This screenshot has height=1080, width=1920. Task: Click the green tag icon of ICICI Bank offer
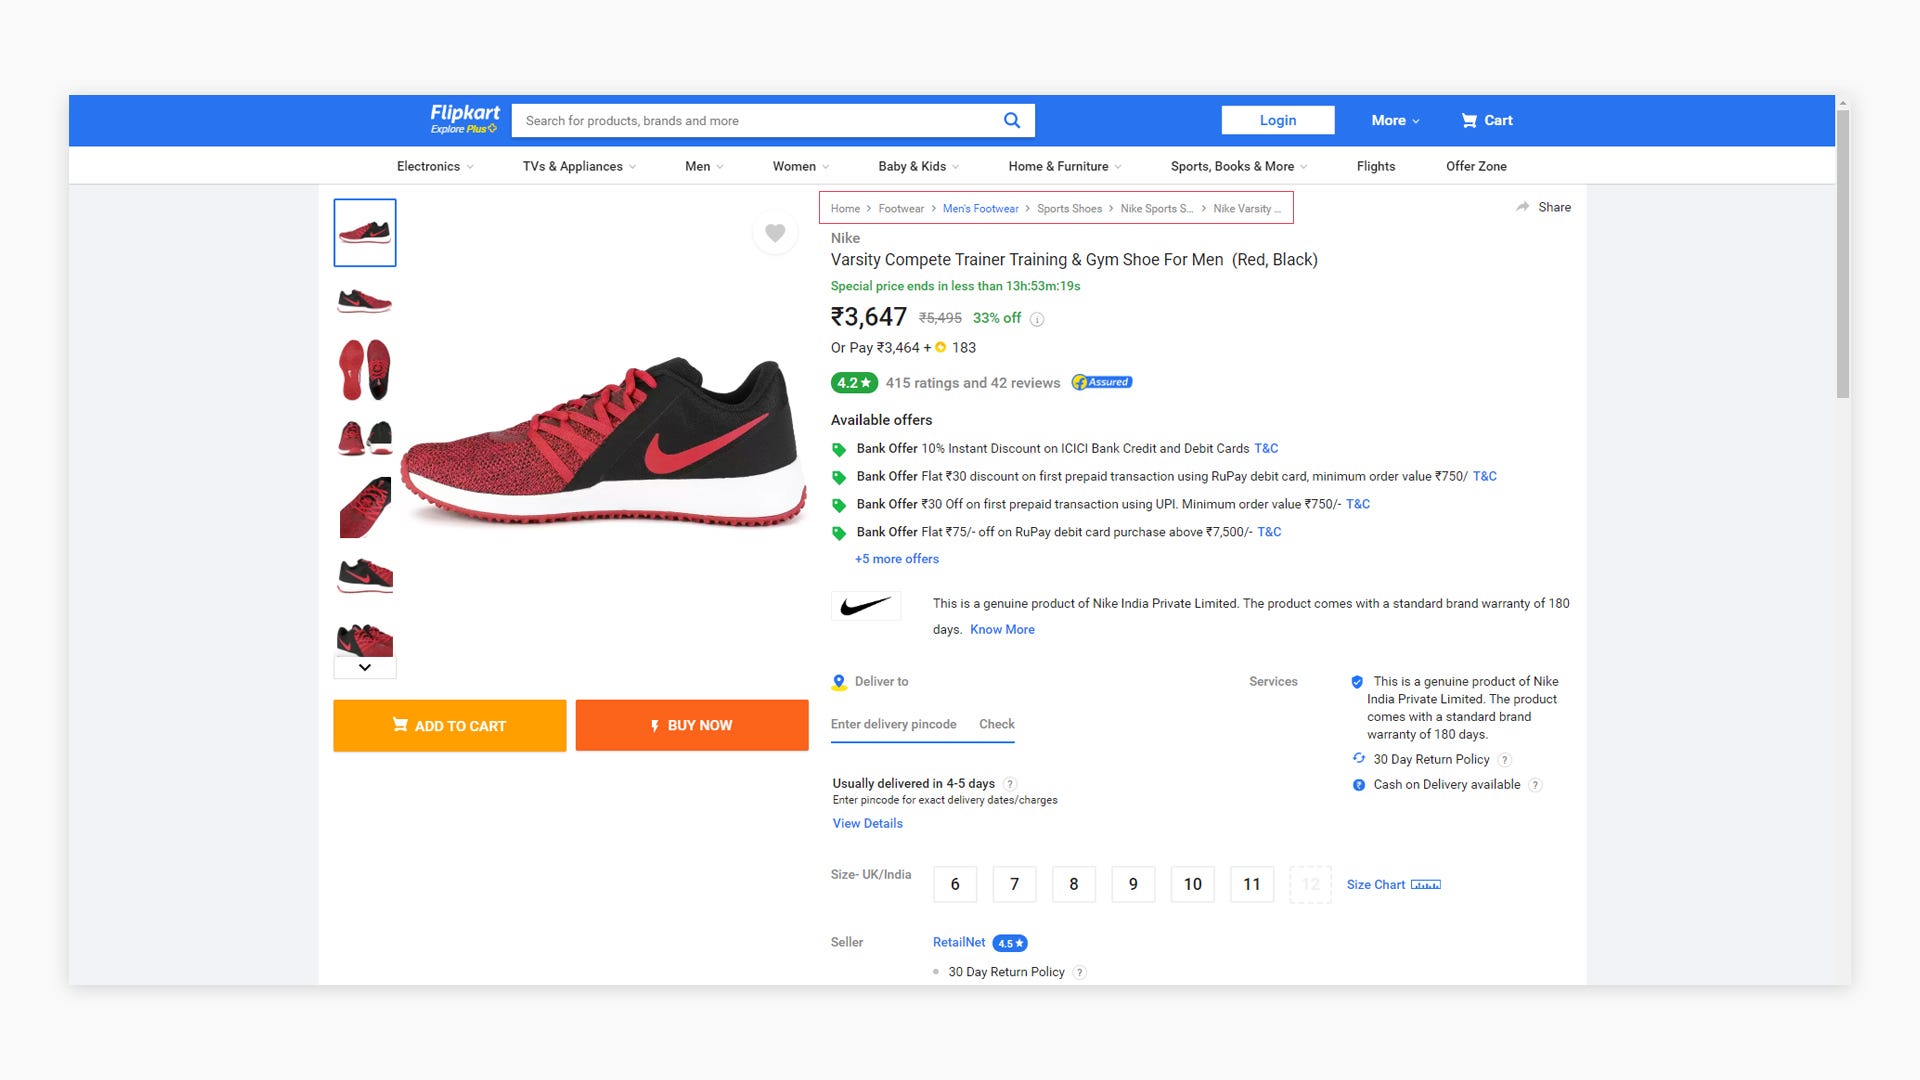pyautogui.click(x=839, y=449)
